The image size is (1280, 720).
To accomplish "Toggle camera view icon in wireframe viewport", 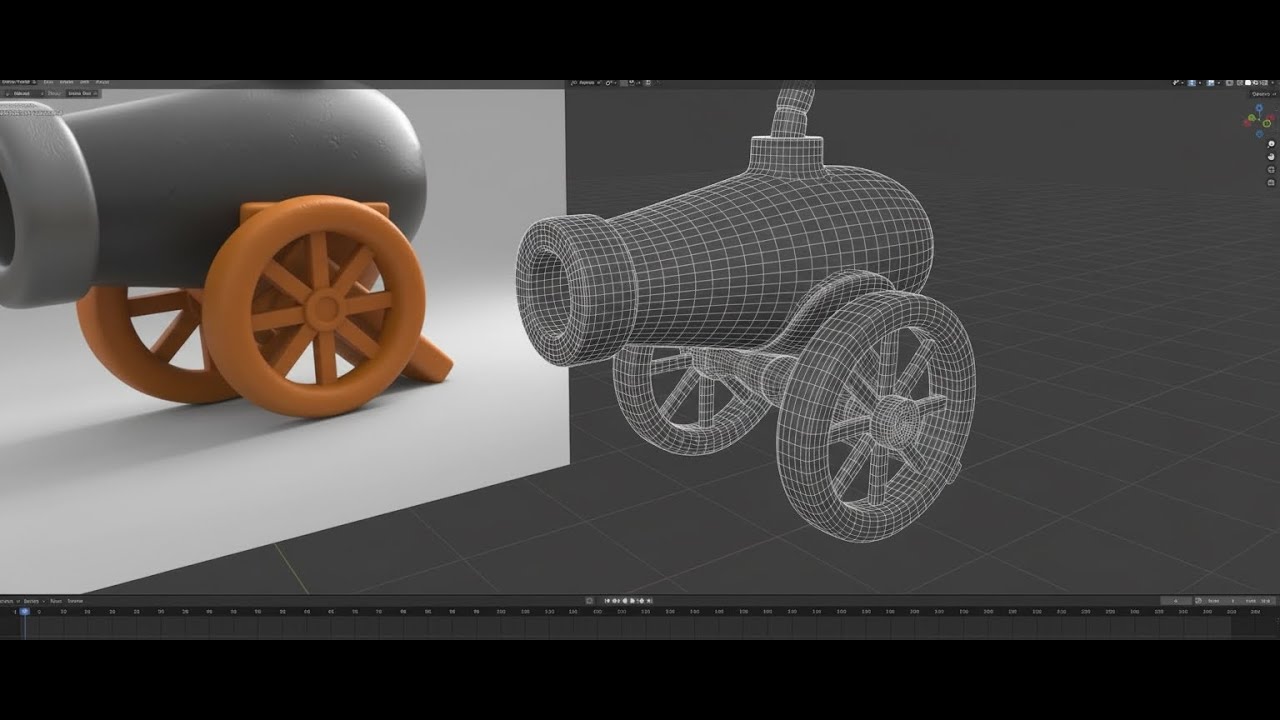I will [1271, 169].
